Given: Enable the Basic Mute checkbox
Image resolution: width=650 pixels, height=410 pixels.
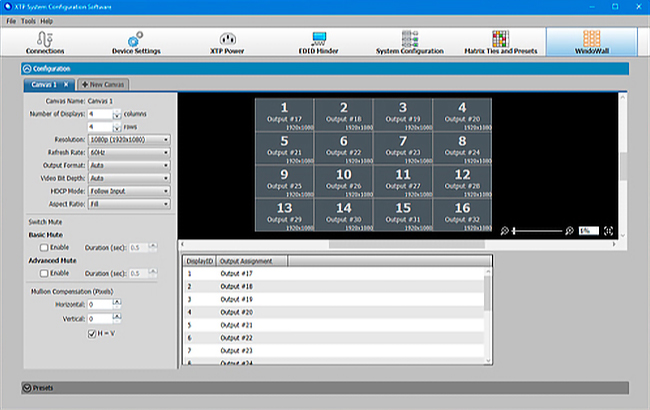Looking at the screenshot, I should (43, 245).
